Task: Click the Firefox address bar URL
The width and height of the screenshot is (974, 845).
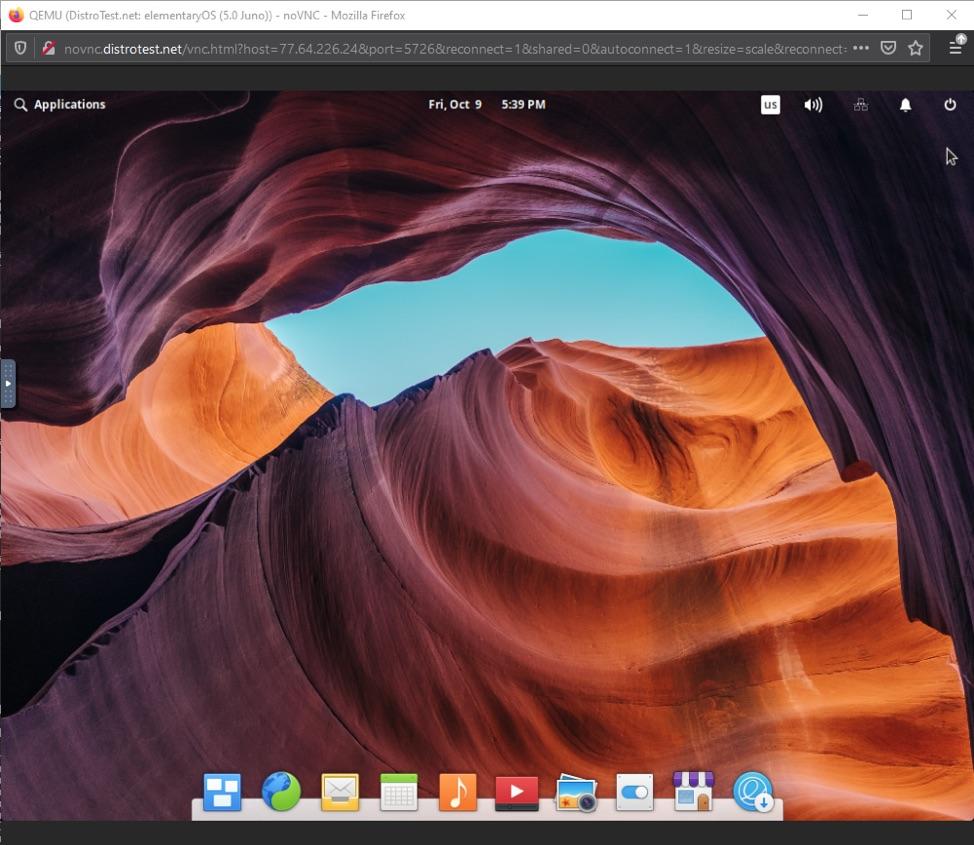Action: click(x=455, y=48)
